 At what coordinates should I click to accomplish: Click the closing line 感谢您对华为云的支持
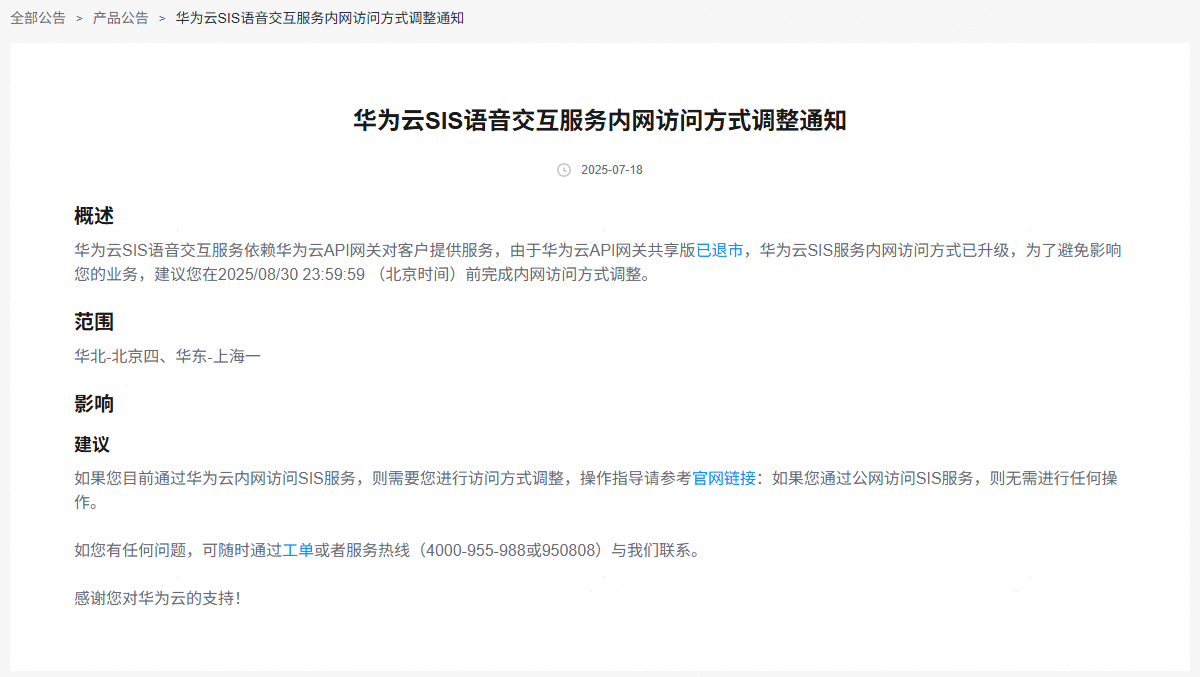[157, 598]
